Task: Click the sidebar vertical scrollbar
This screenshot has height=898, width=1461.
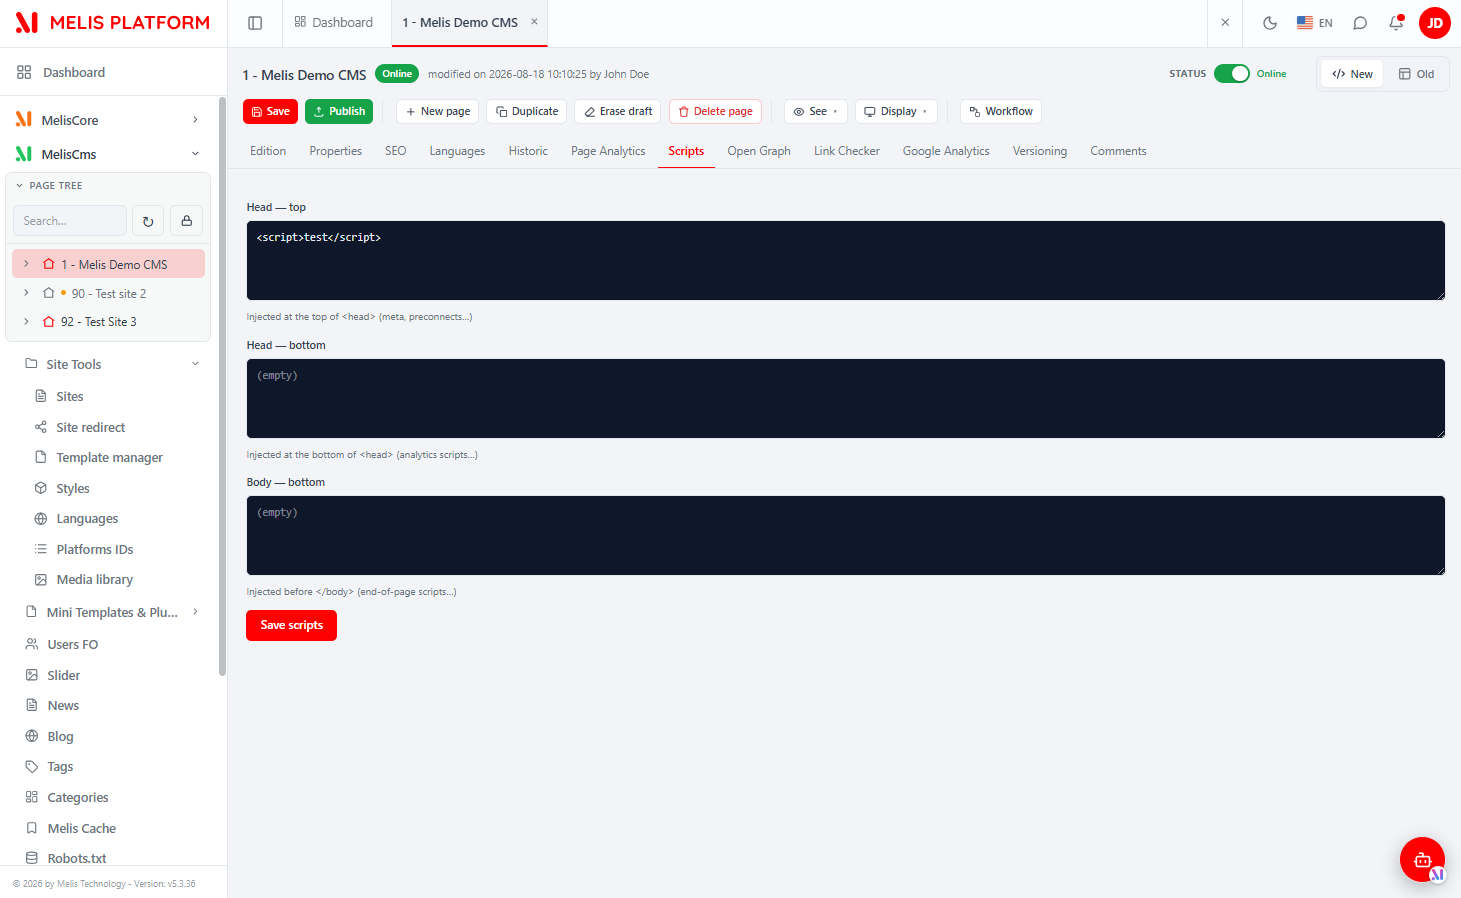Action: 222,386
